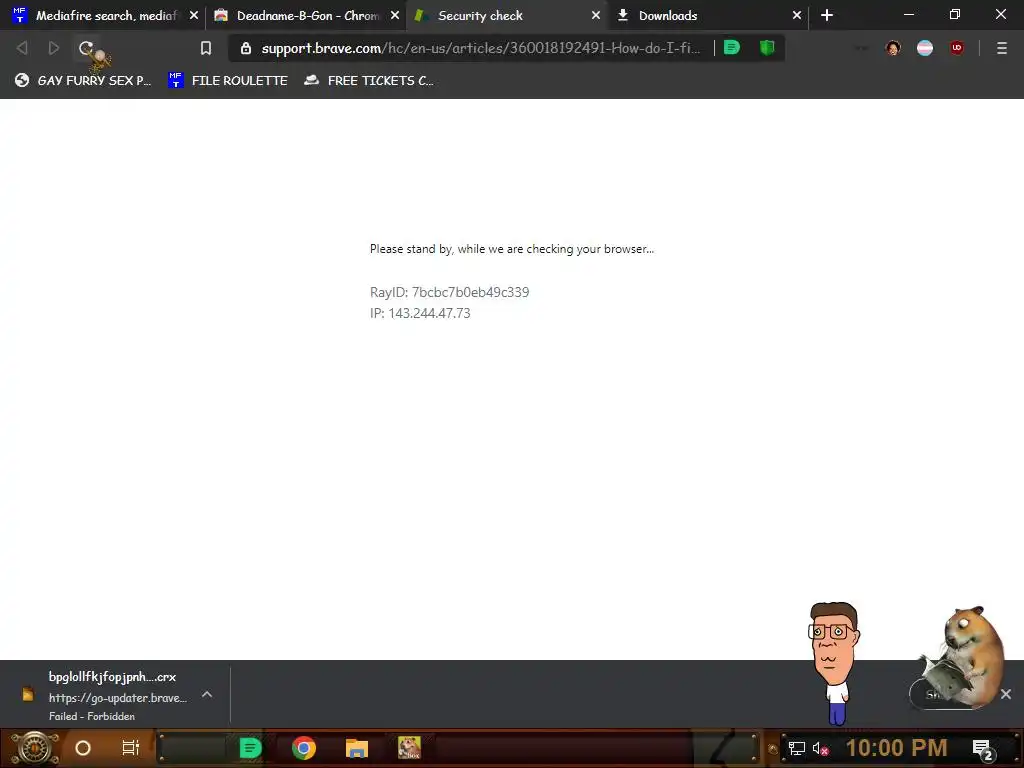1024x768 pixels.
Task: Open the failed bpglollfkjfopjpnh crx download item
Action: pos(104,696)
